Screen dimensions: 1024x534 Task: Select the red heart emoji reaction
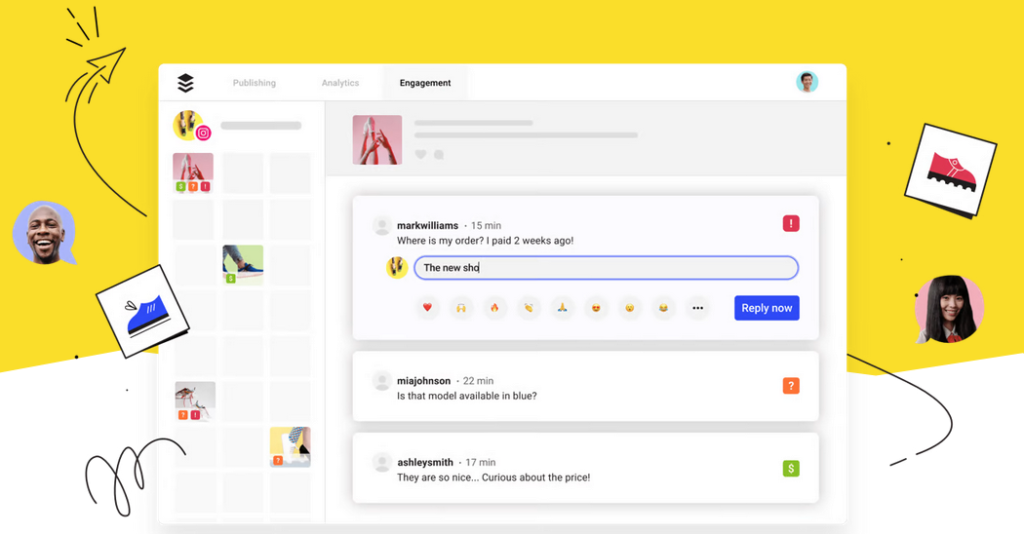pos(428,308)
